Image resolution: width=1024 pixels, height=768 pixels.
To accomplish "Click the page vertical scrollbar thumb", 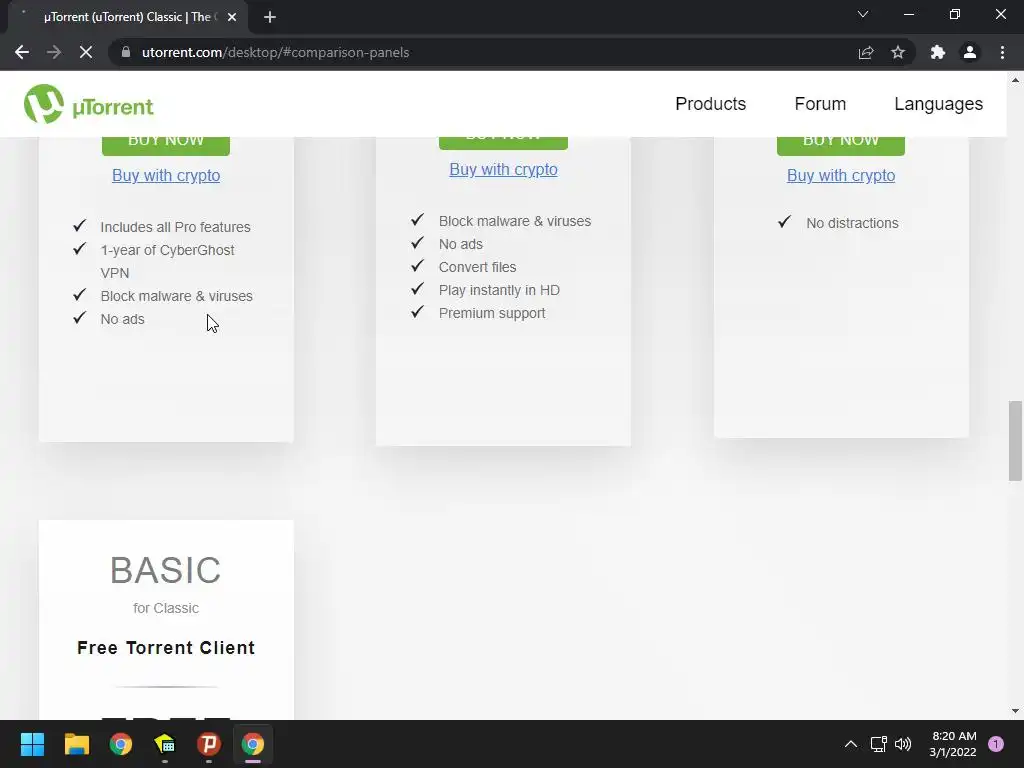I will [1015, 441].
